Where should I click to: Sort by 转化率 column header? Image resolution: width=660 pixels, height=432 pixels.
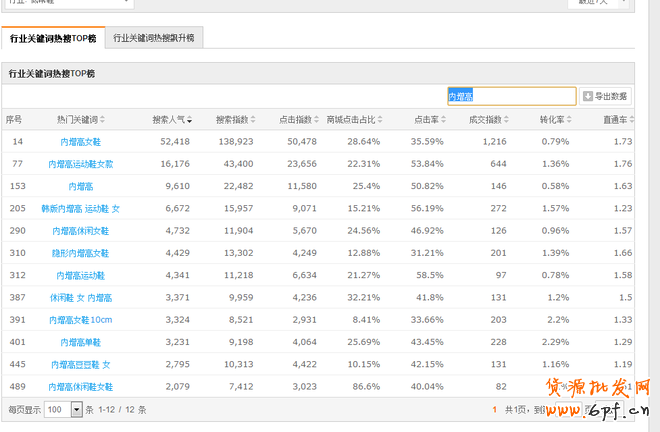pyautogui.click(x=554, y=120)
